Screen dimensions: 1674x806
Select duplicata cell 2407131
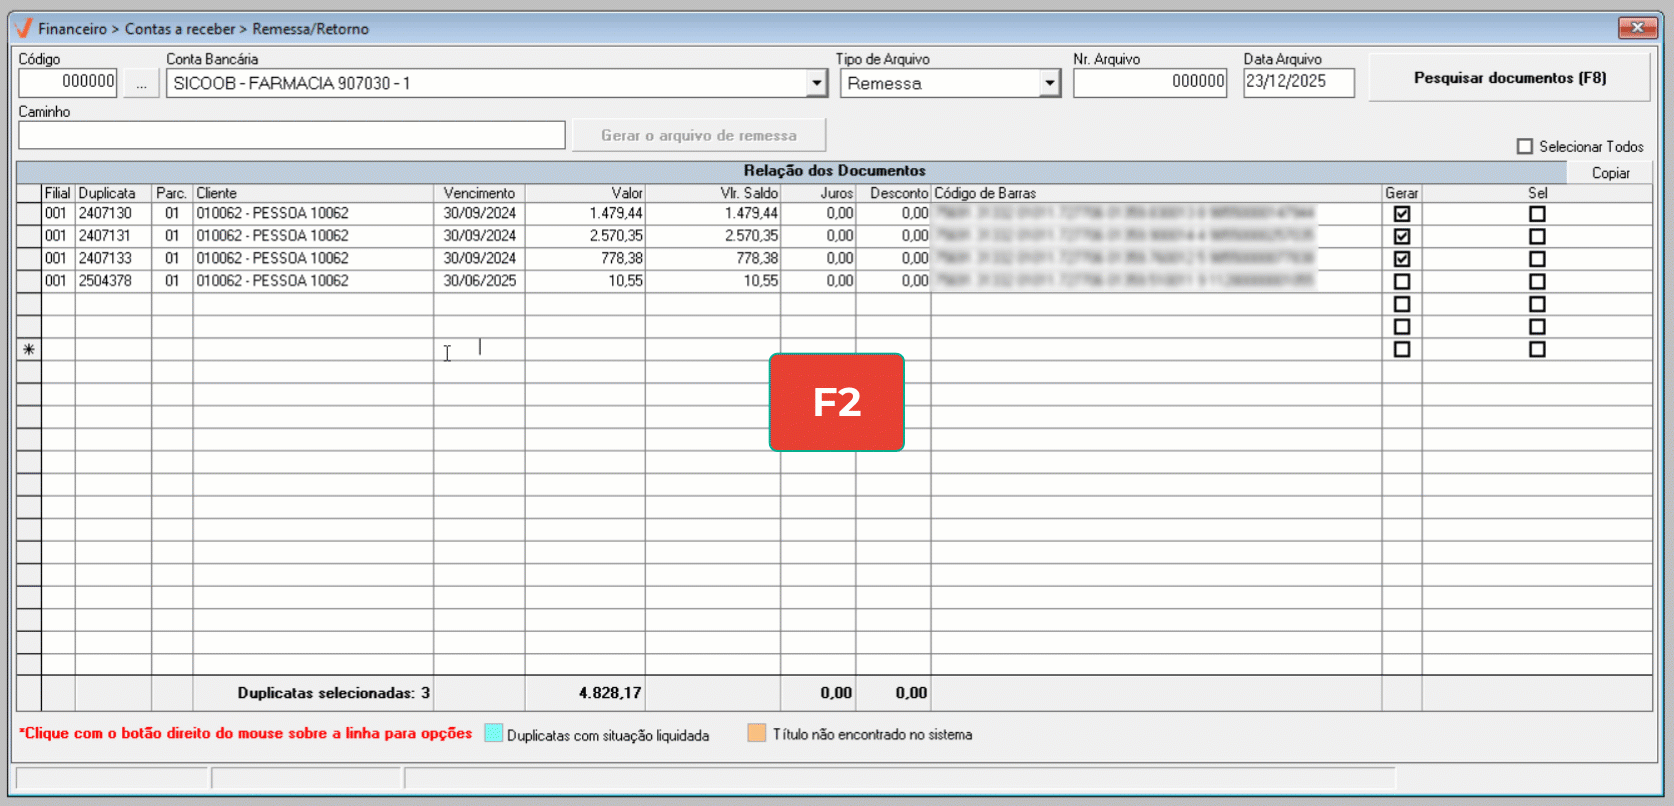click(x=113, y=236)
